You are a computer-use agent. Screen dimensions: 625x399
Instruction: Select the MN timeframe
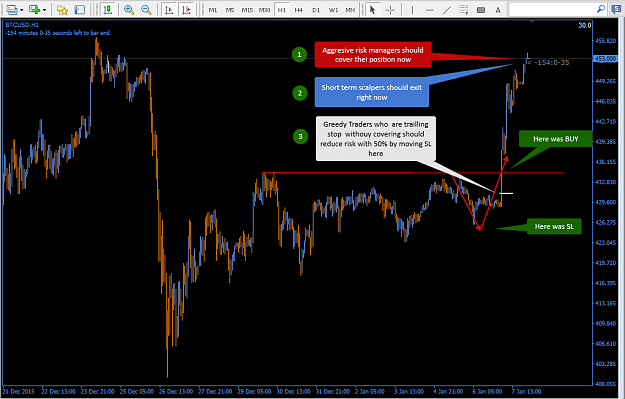tap(350, 10)
